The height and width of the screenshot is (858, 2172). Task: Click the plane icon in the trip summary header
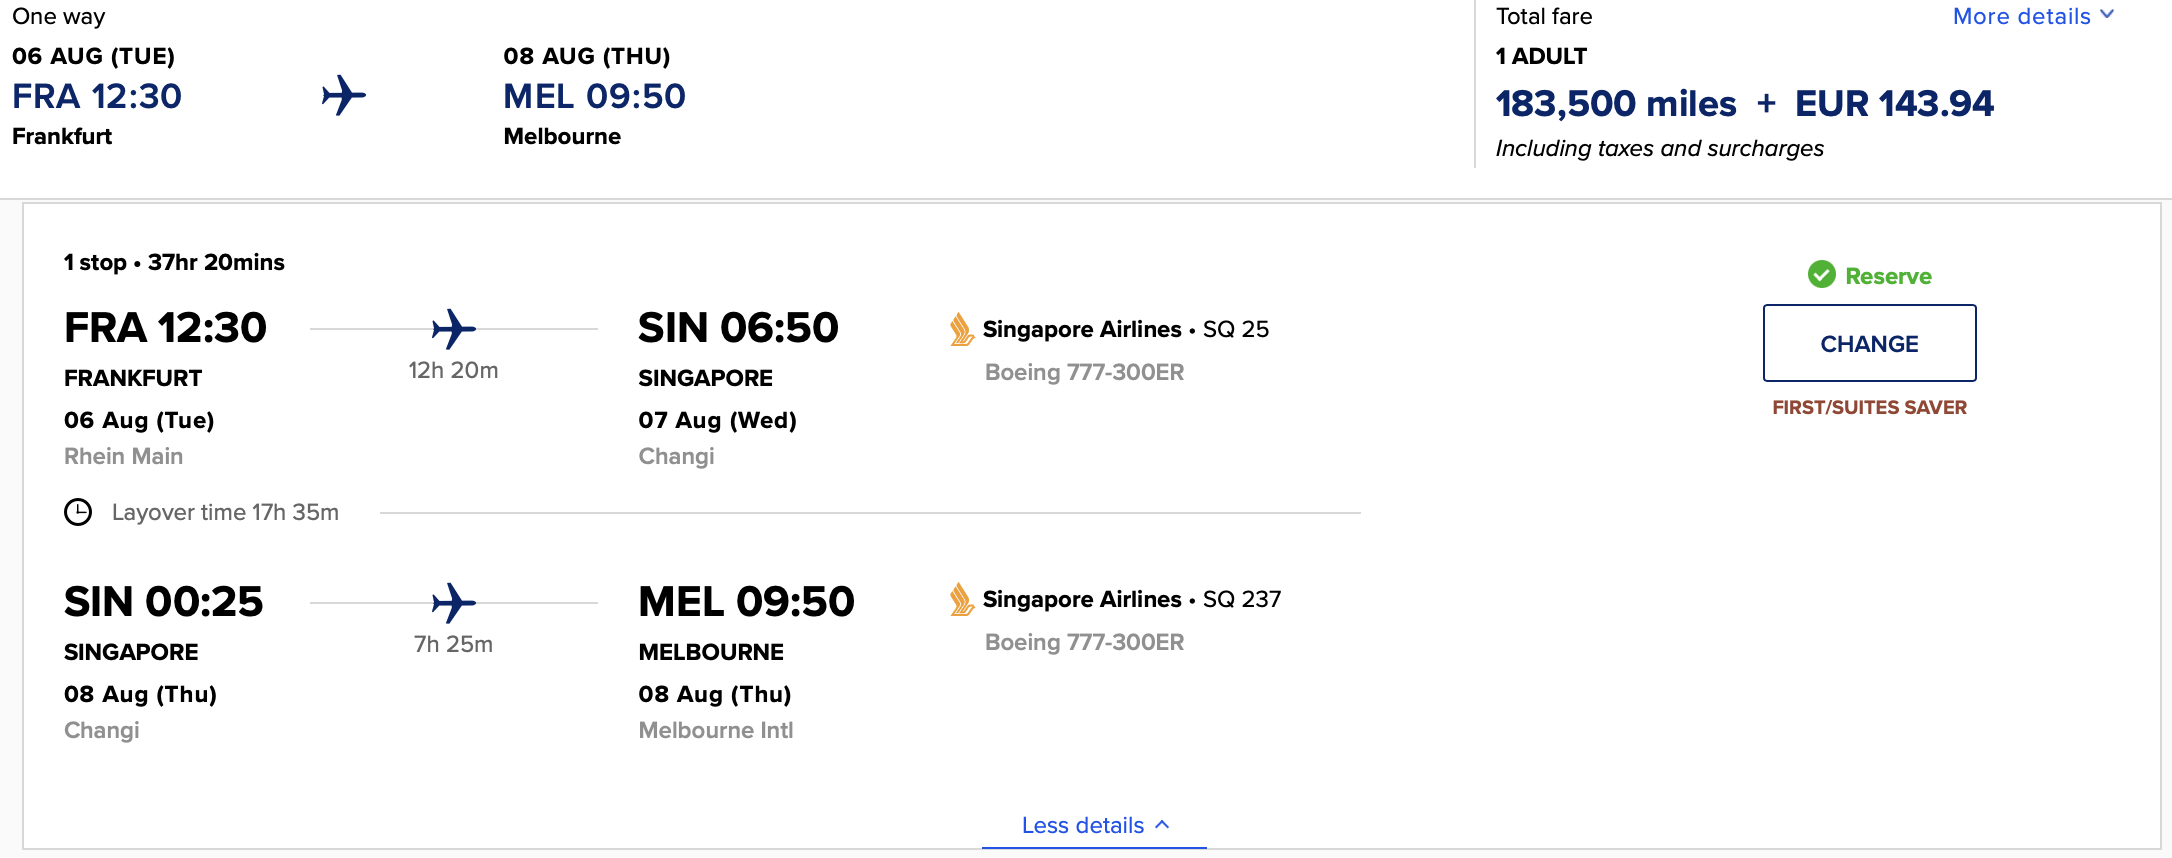[x=343, y=96]
